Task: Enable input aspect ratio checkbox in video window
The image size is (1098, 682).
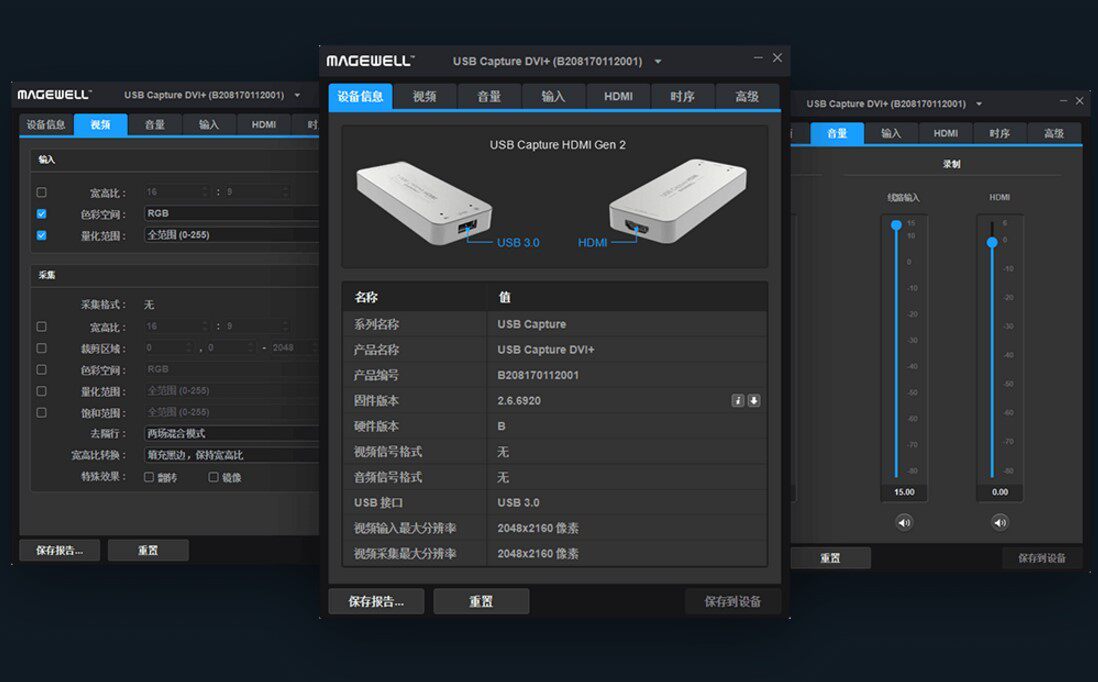Action: (41, 192)
